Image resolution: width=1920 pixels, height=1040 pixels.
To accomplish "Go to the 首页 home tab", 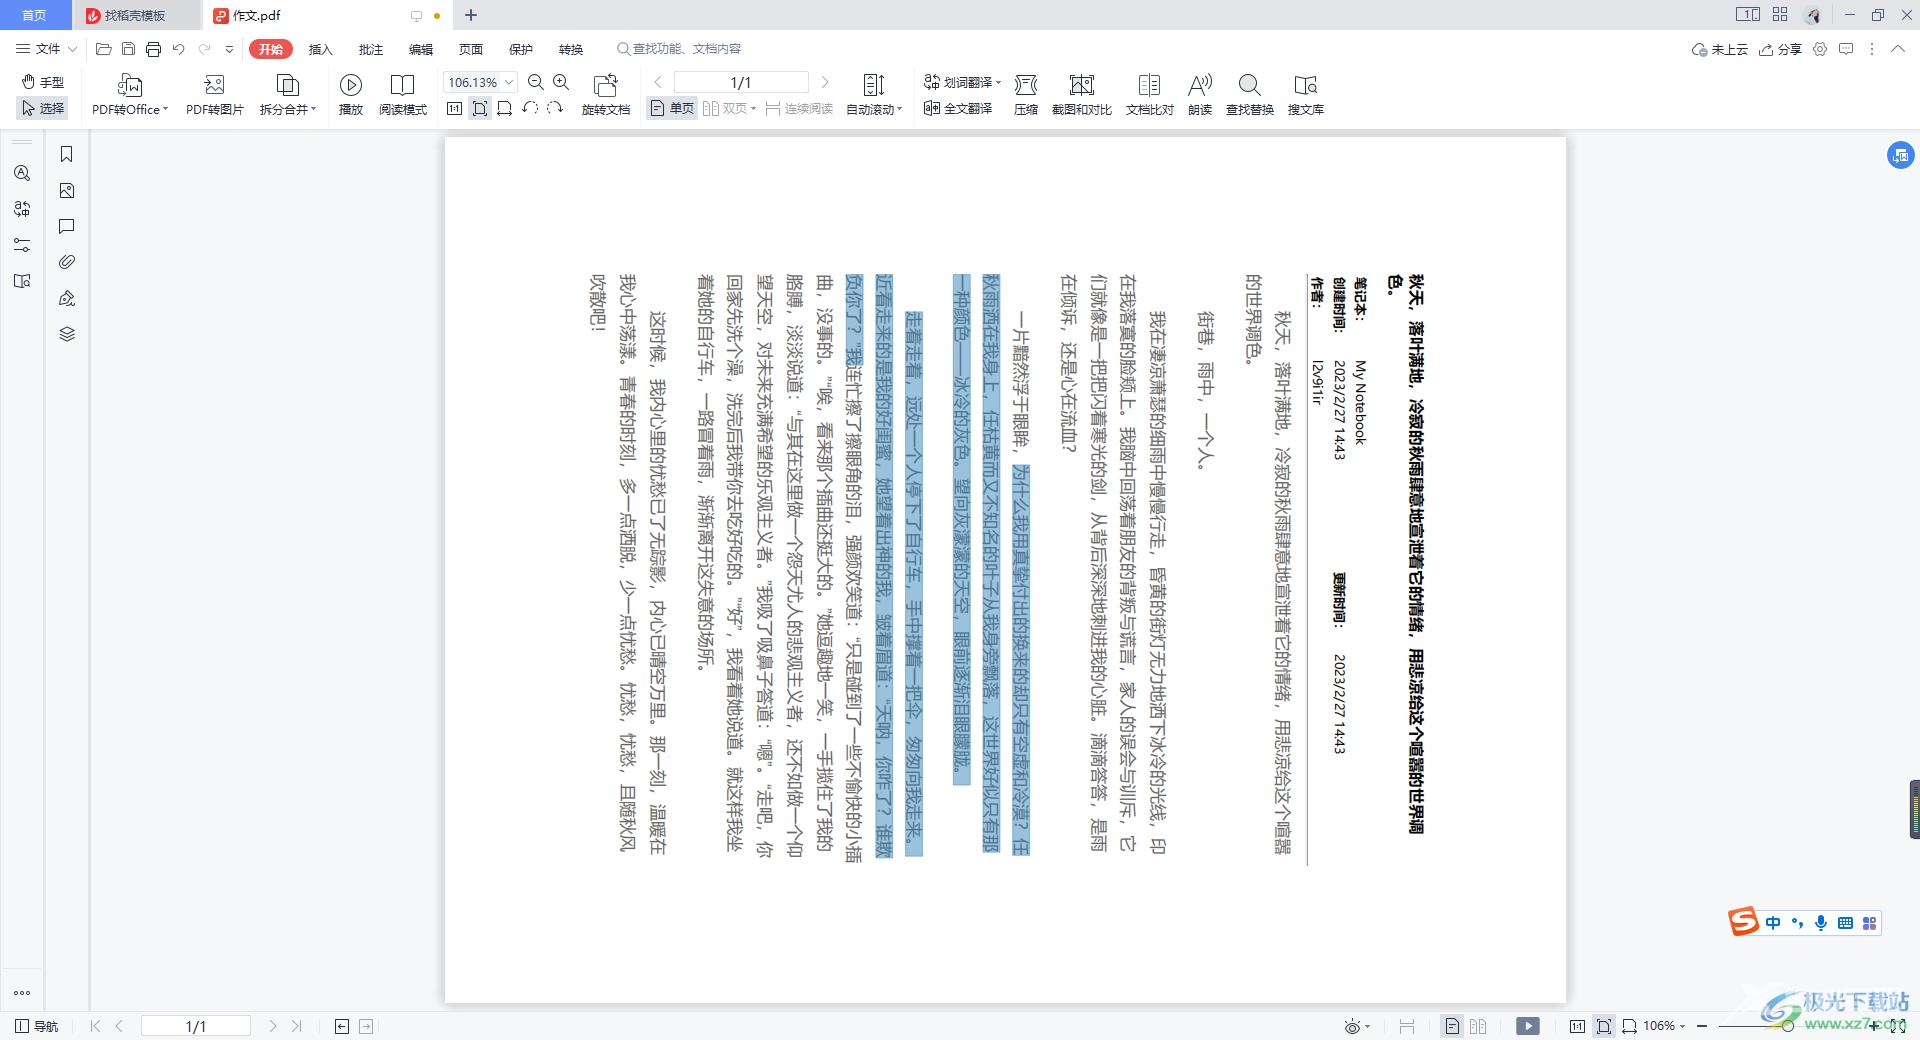I will pos(34,15).
